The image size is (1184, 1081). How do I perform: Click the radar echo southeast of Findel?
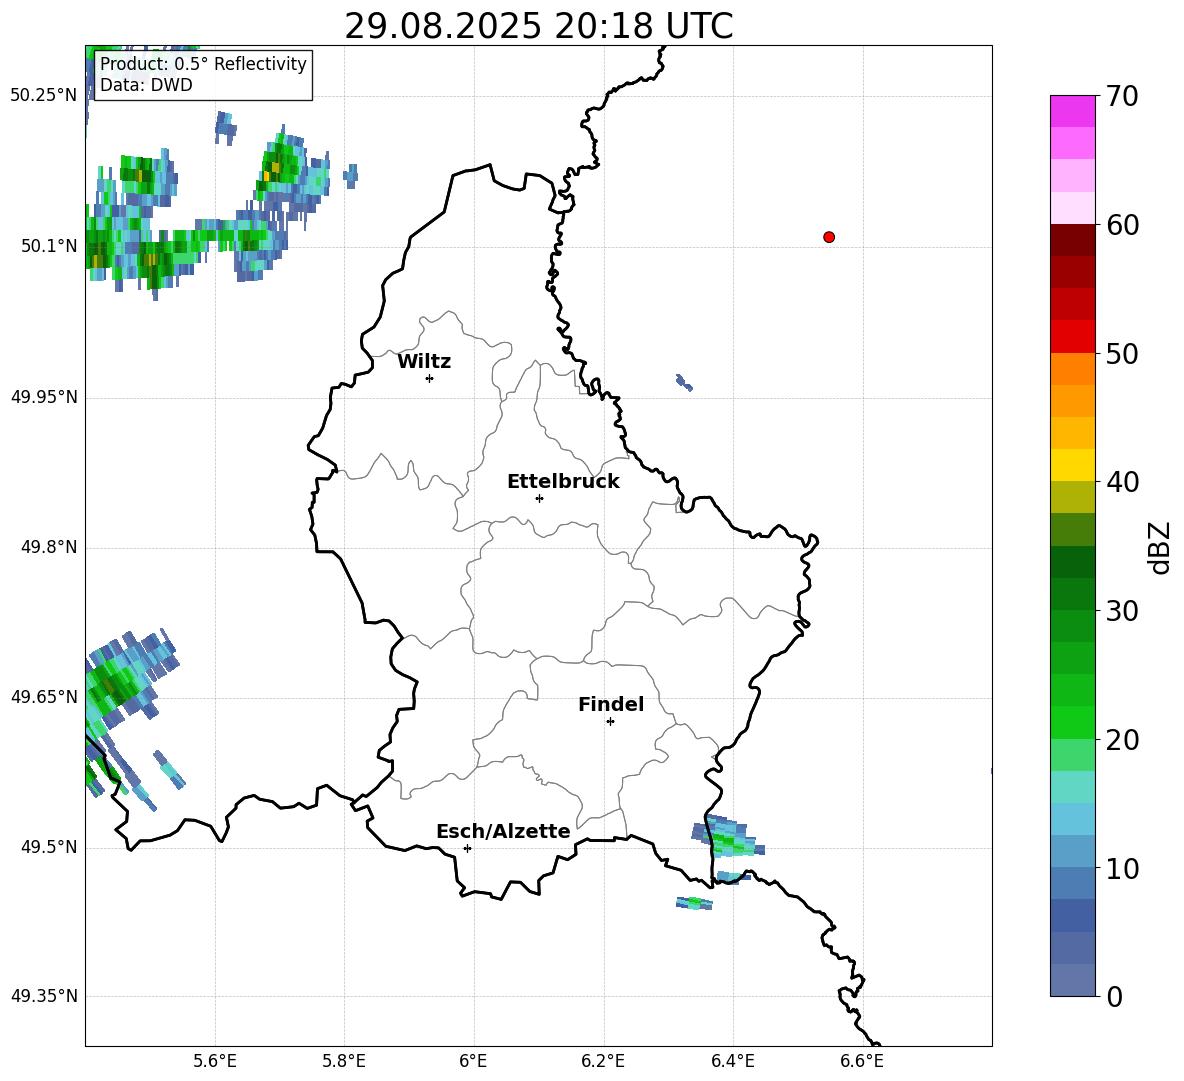pos(728,836)
